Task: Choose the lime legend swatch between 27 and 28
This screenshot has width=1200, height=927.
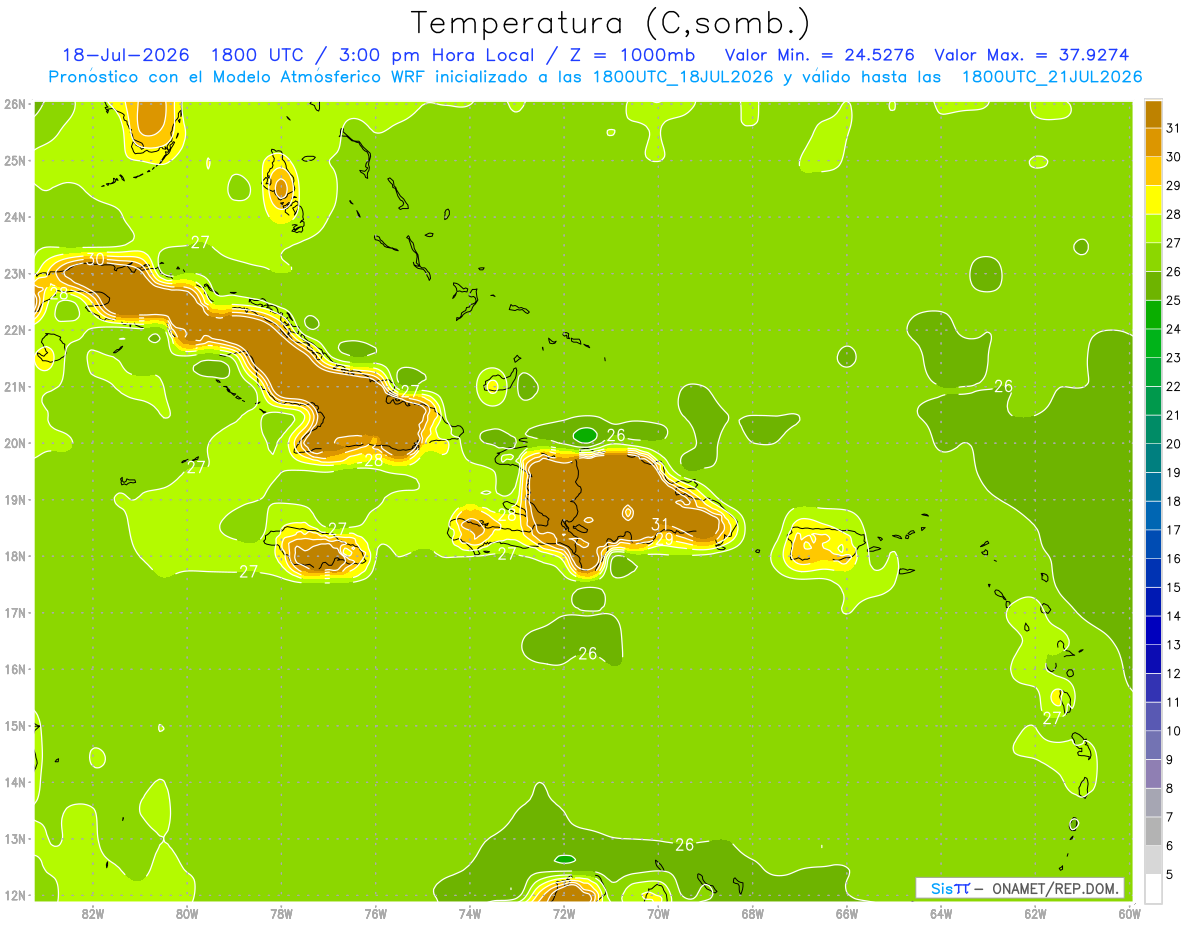Action: [x=1153, y=228]
